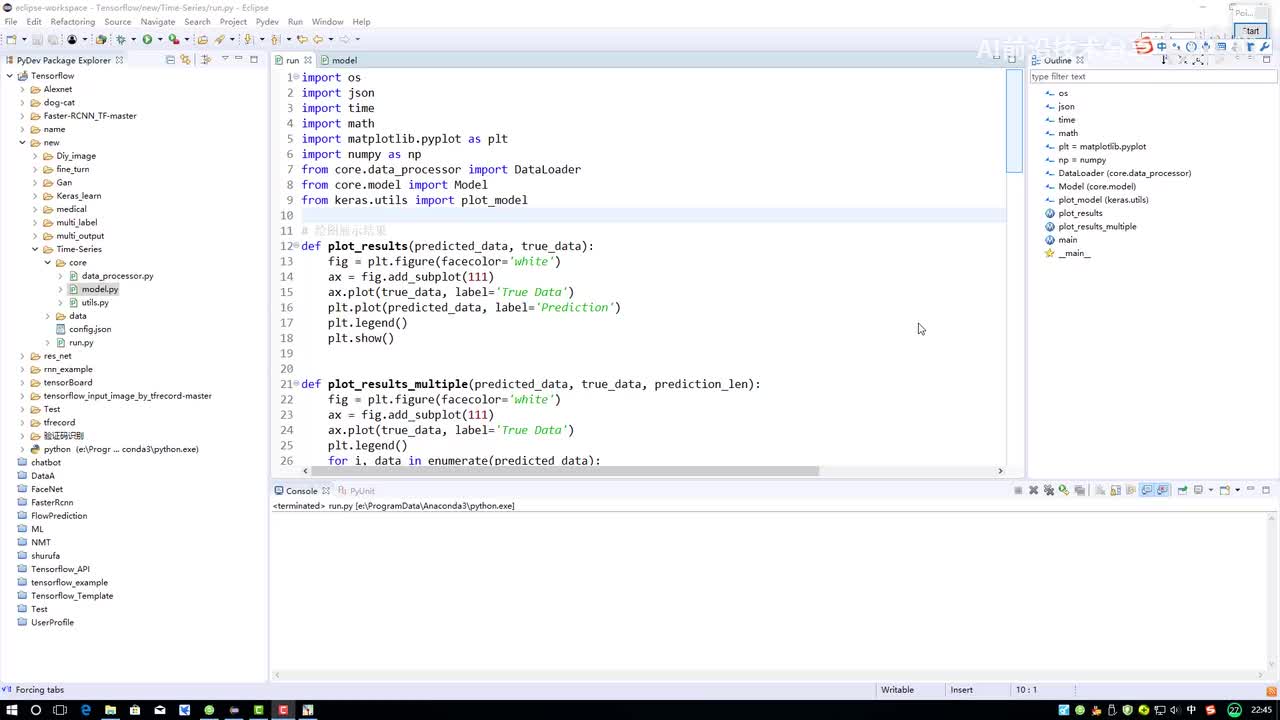Click the Debug bug icon in toolbar
The image size is (1280, 720).
120,39
